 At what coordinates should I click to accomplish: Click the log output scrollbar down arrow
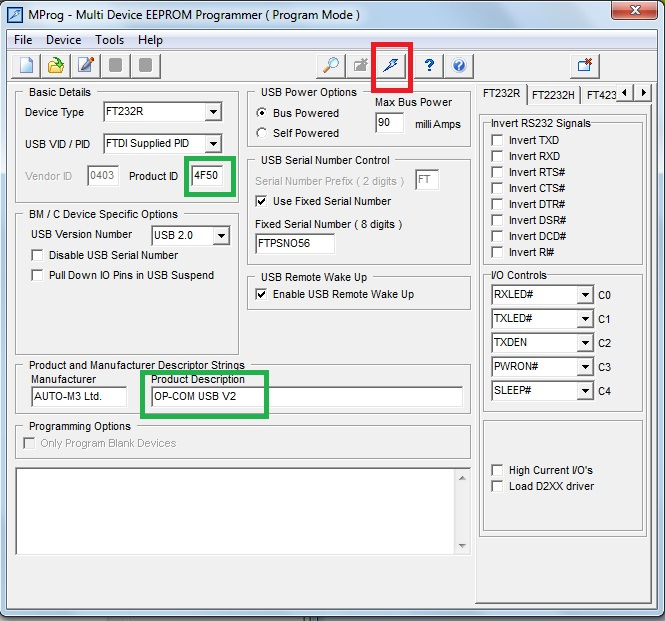pos(462,545)
